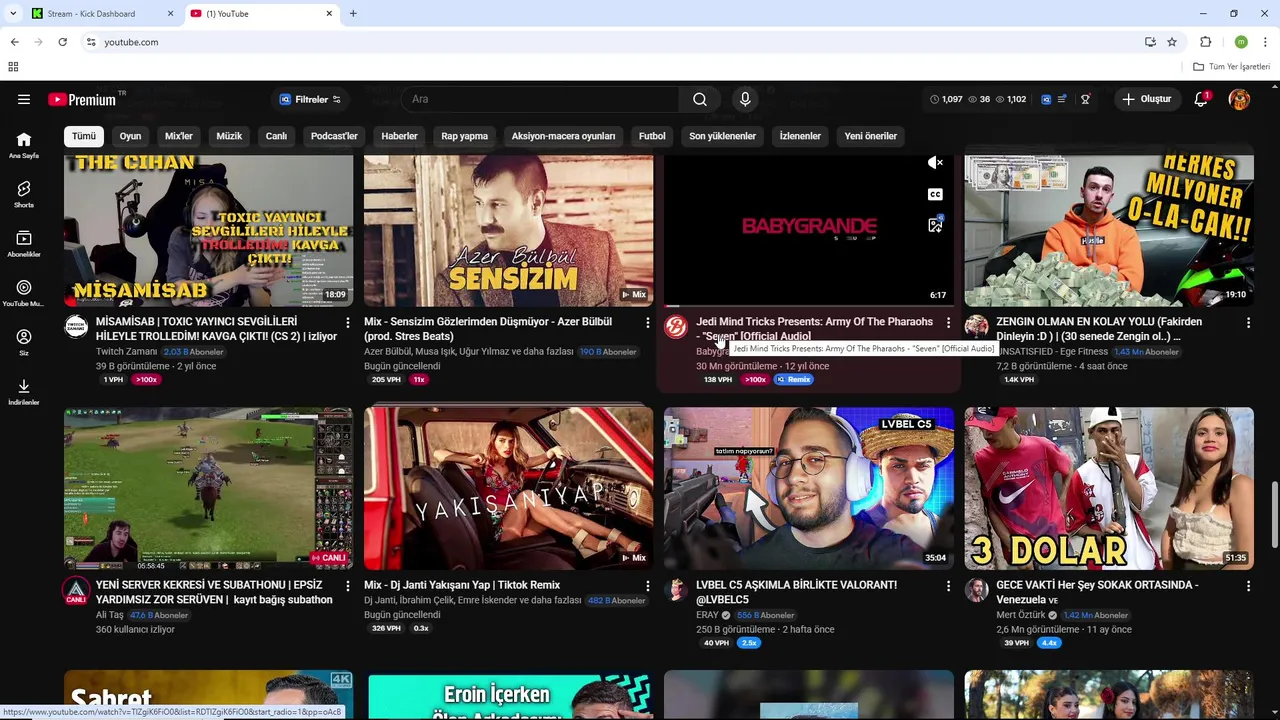Open ERAY channel link
Viewport: 1280px width, 720px height.
coord(707,615)
